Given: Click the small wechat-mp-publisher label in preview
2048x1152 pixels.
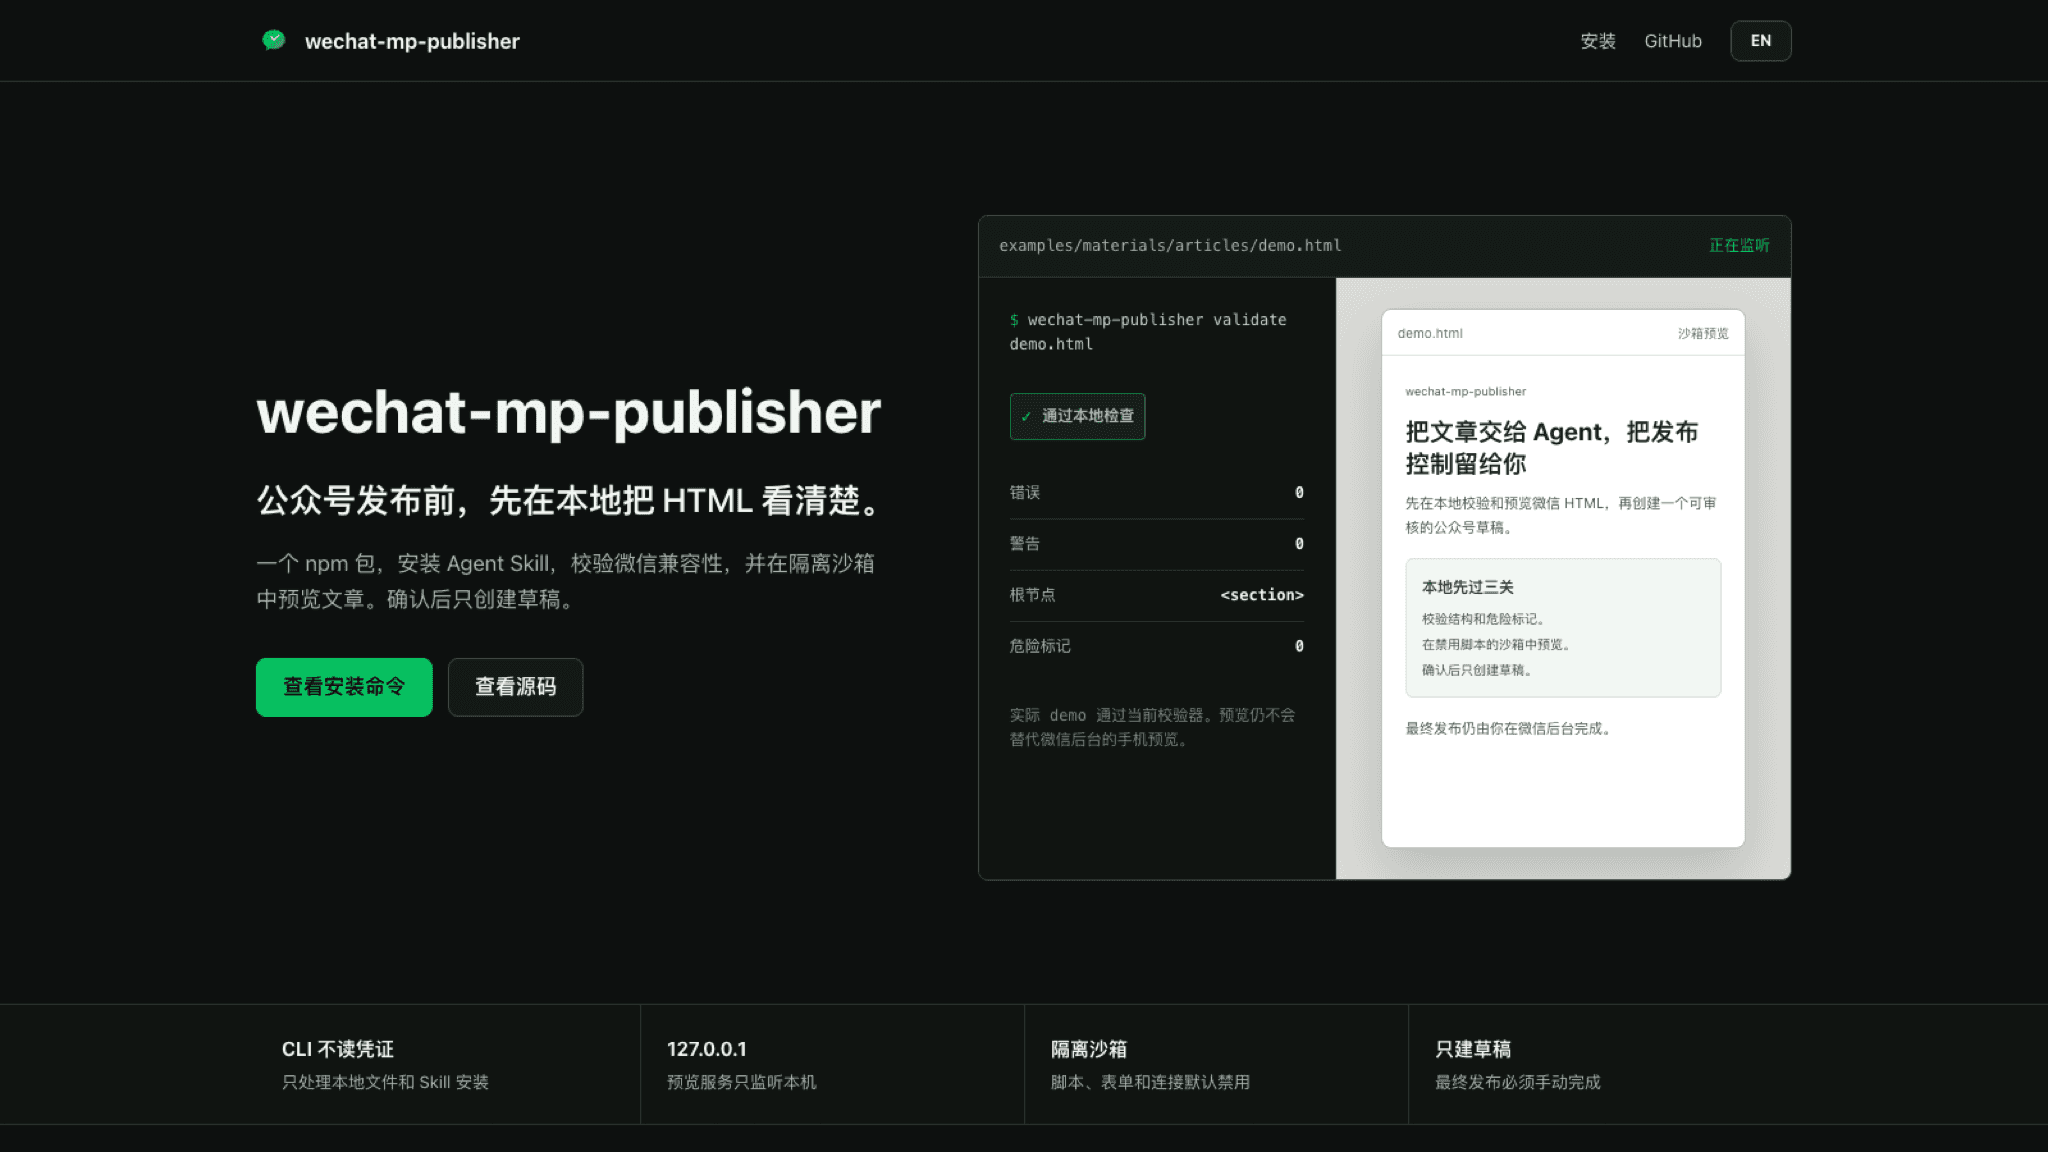Looking at the screenshot, I should [x=1466, y=392].
